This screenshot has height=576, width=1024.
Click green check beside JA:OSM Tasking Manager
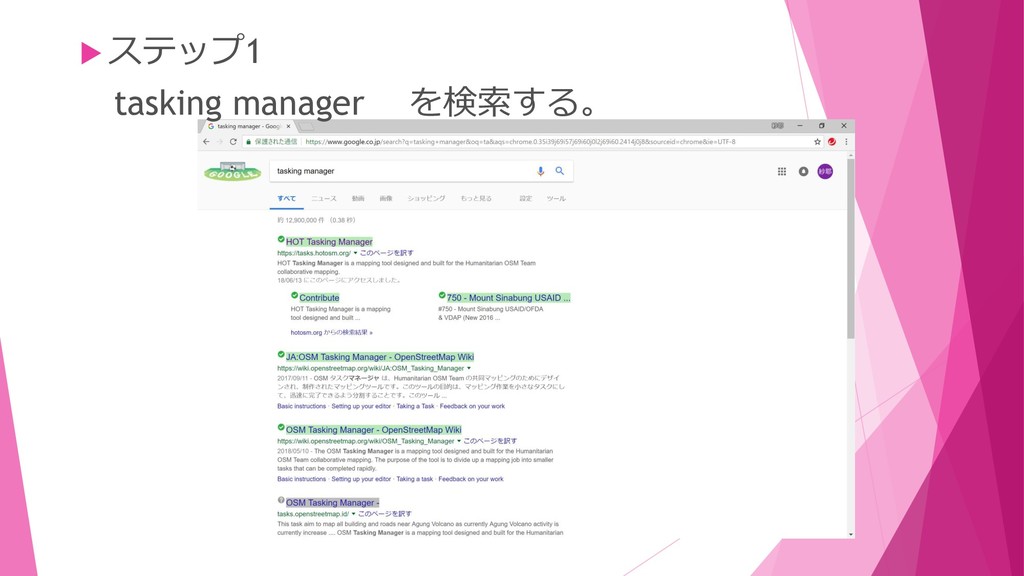click(x=281, y=355)
